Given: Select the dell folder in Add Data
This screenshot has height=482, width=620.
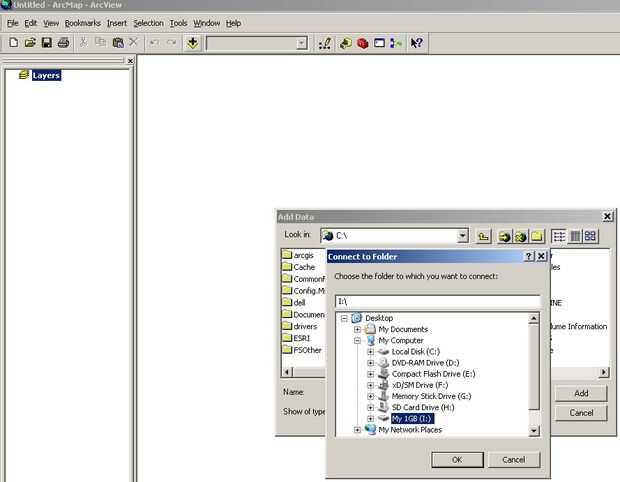Looking at the screenshot, I should coord(294,302).
